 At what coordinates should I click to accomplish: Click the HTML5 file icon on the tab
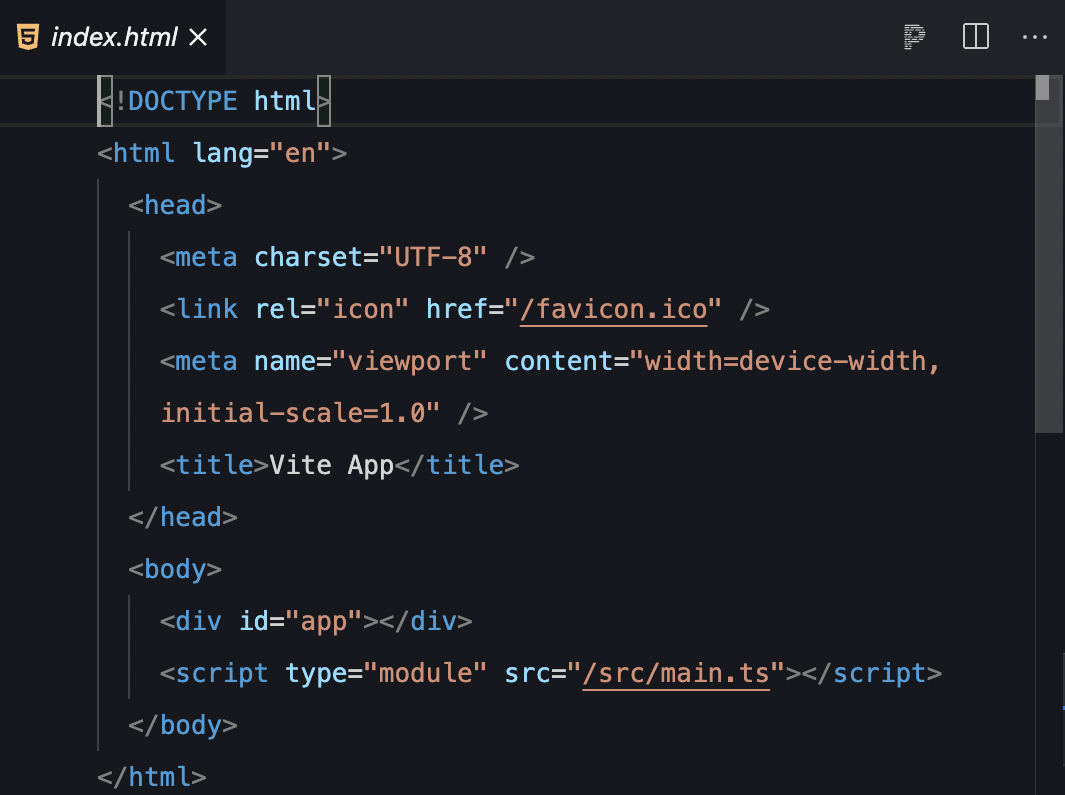click(x=27, y=37)
